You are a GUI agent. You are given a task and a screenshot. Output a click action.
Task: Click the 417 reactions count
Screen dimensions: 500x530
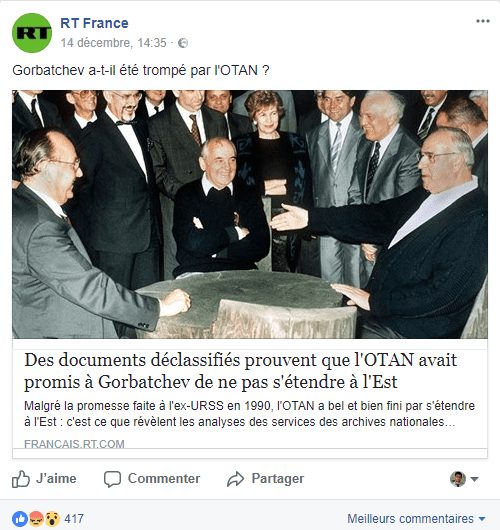point(74,519)
